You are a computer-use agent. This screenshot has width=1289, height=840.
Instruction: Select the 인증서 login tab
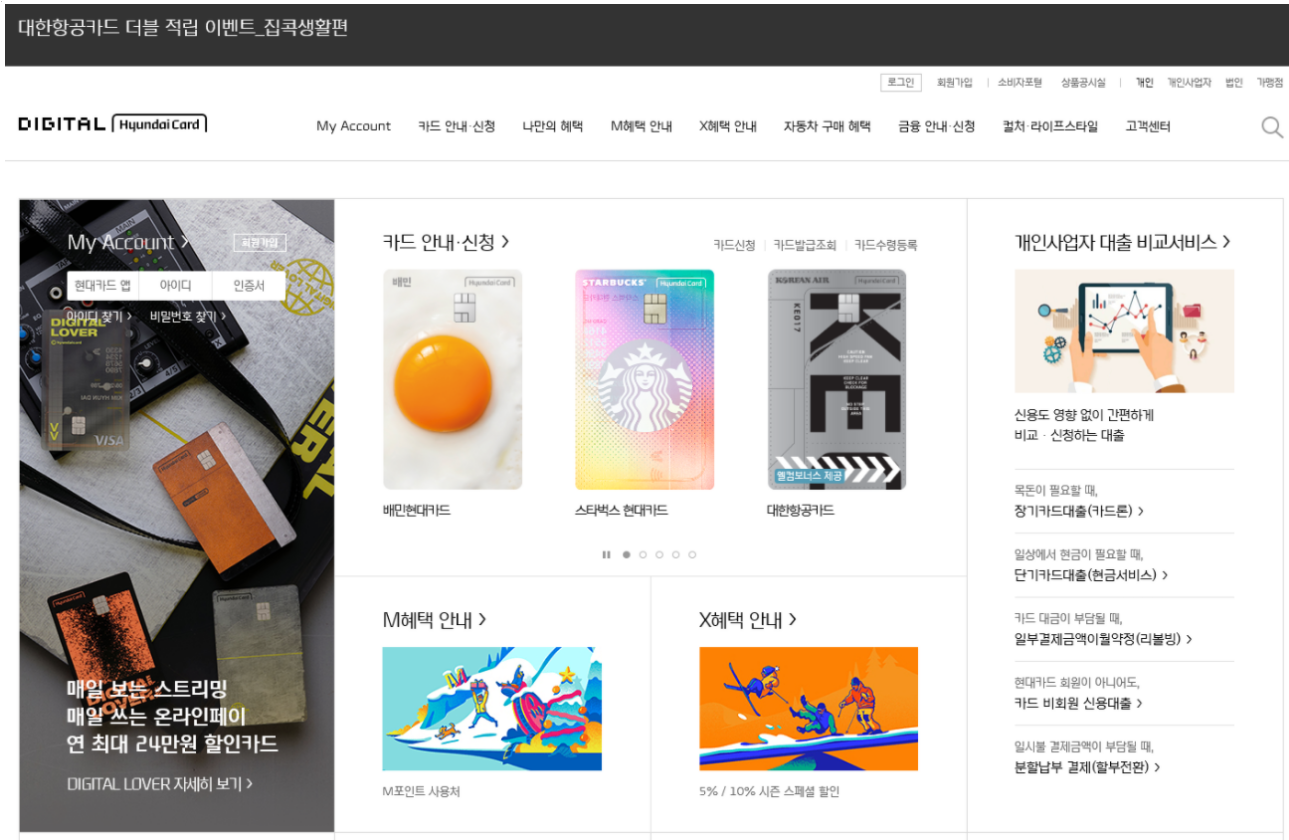point(249,286)
